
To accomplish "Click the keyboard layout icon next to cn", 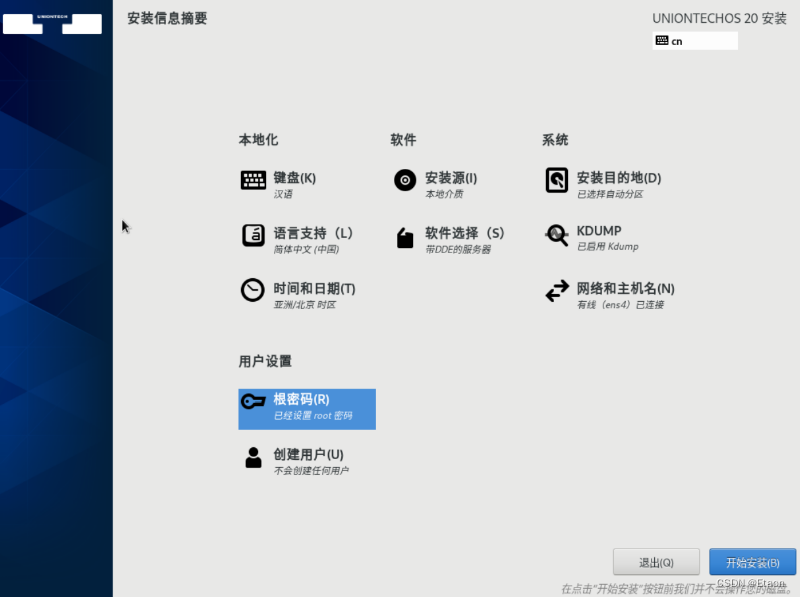I will point(662,40).
